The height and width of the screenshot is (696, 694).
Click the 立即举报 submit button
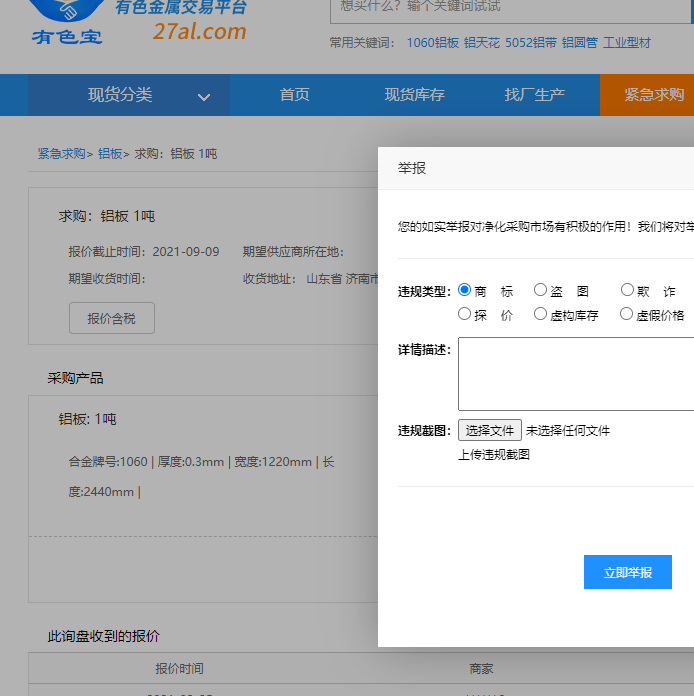pos(627,572)
